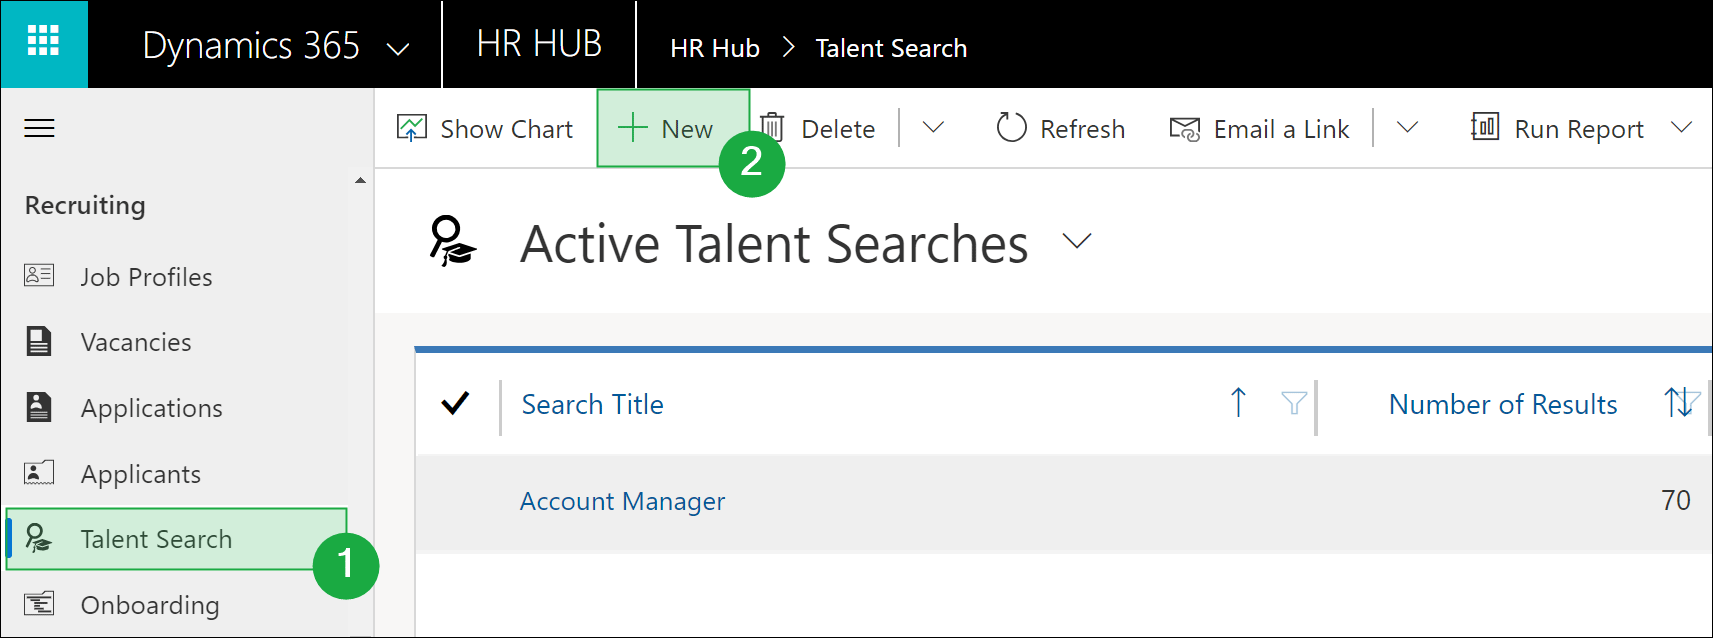Click the HR HUB app name
The height and width of the screenshot is (638, 1713).
(x=539, y=44)
